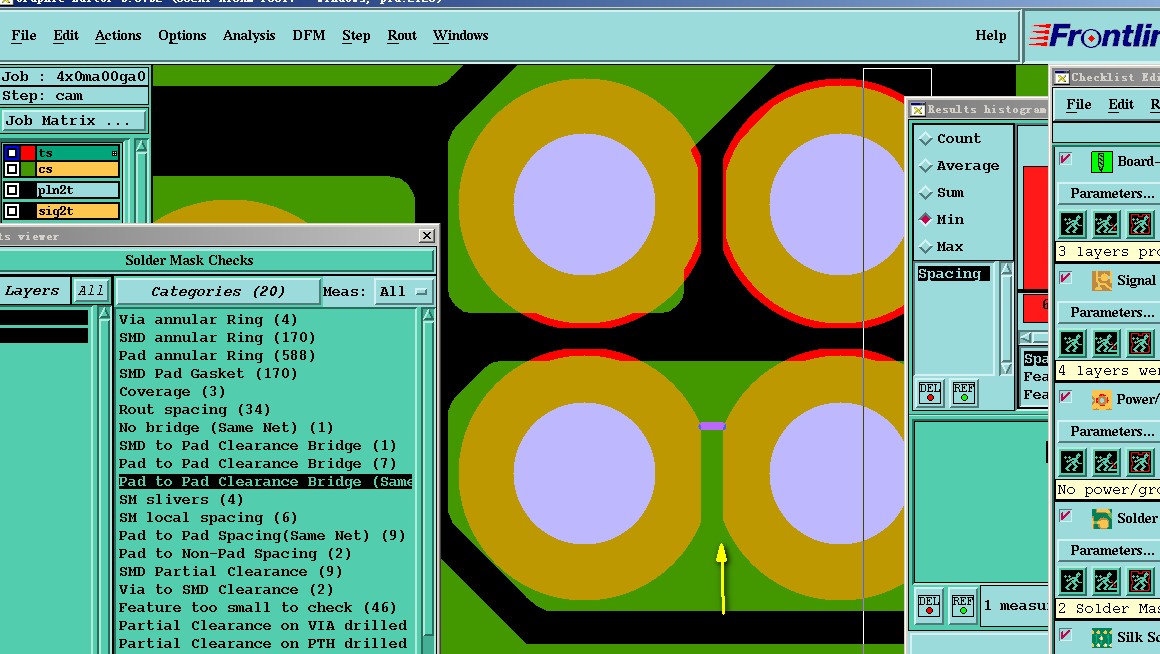Click first run icon under Board checklist item
The height and width of the screenshot is (654, 1160).
tap(1072, 223)
